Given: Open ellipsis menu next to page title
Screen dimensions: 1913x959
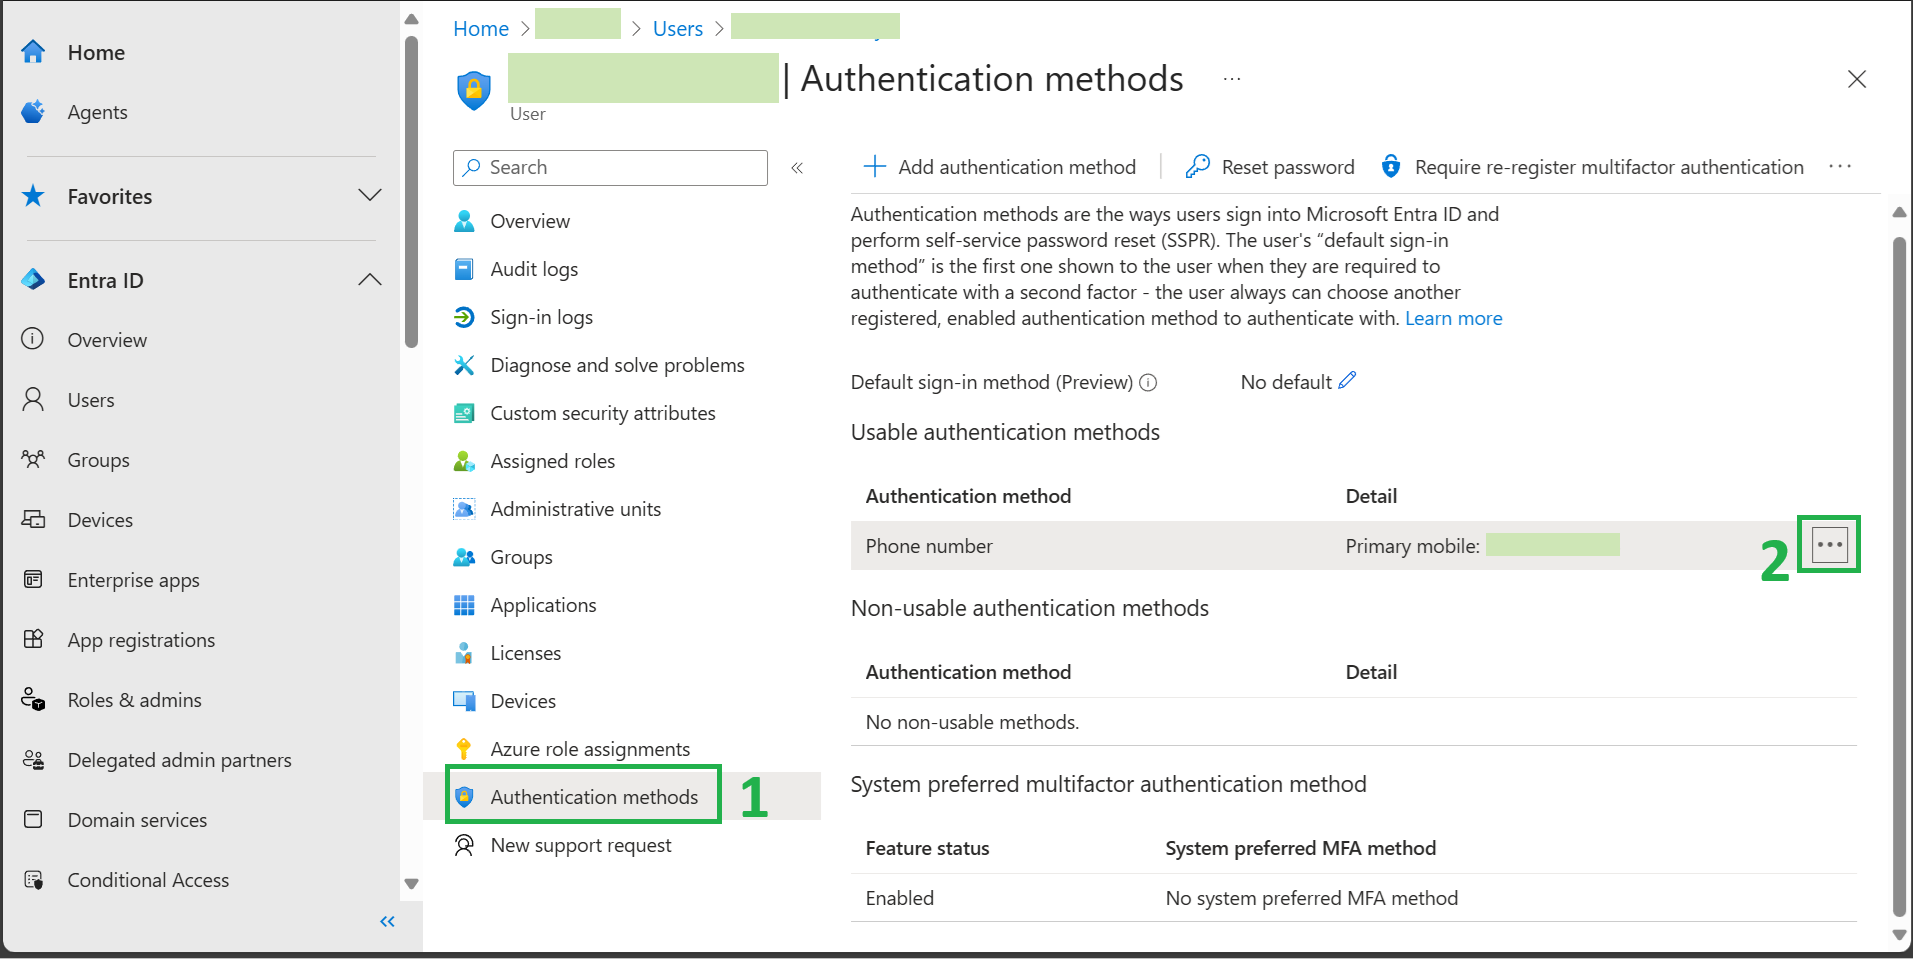Looking at the screenshot, I should click(1232, 79).
